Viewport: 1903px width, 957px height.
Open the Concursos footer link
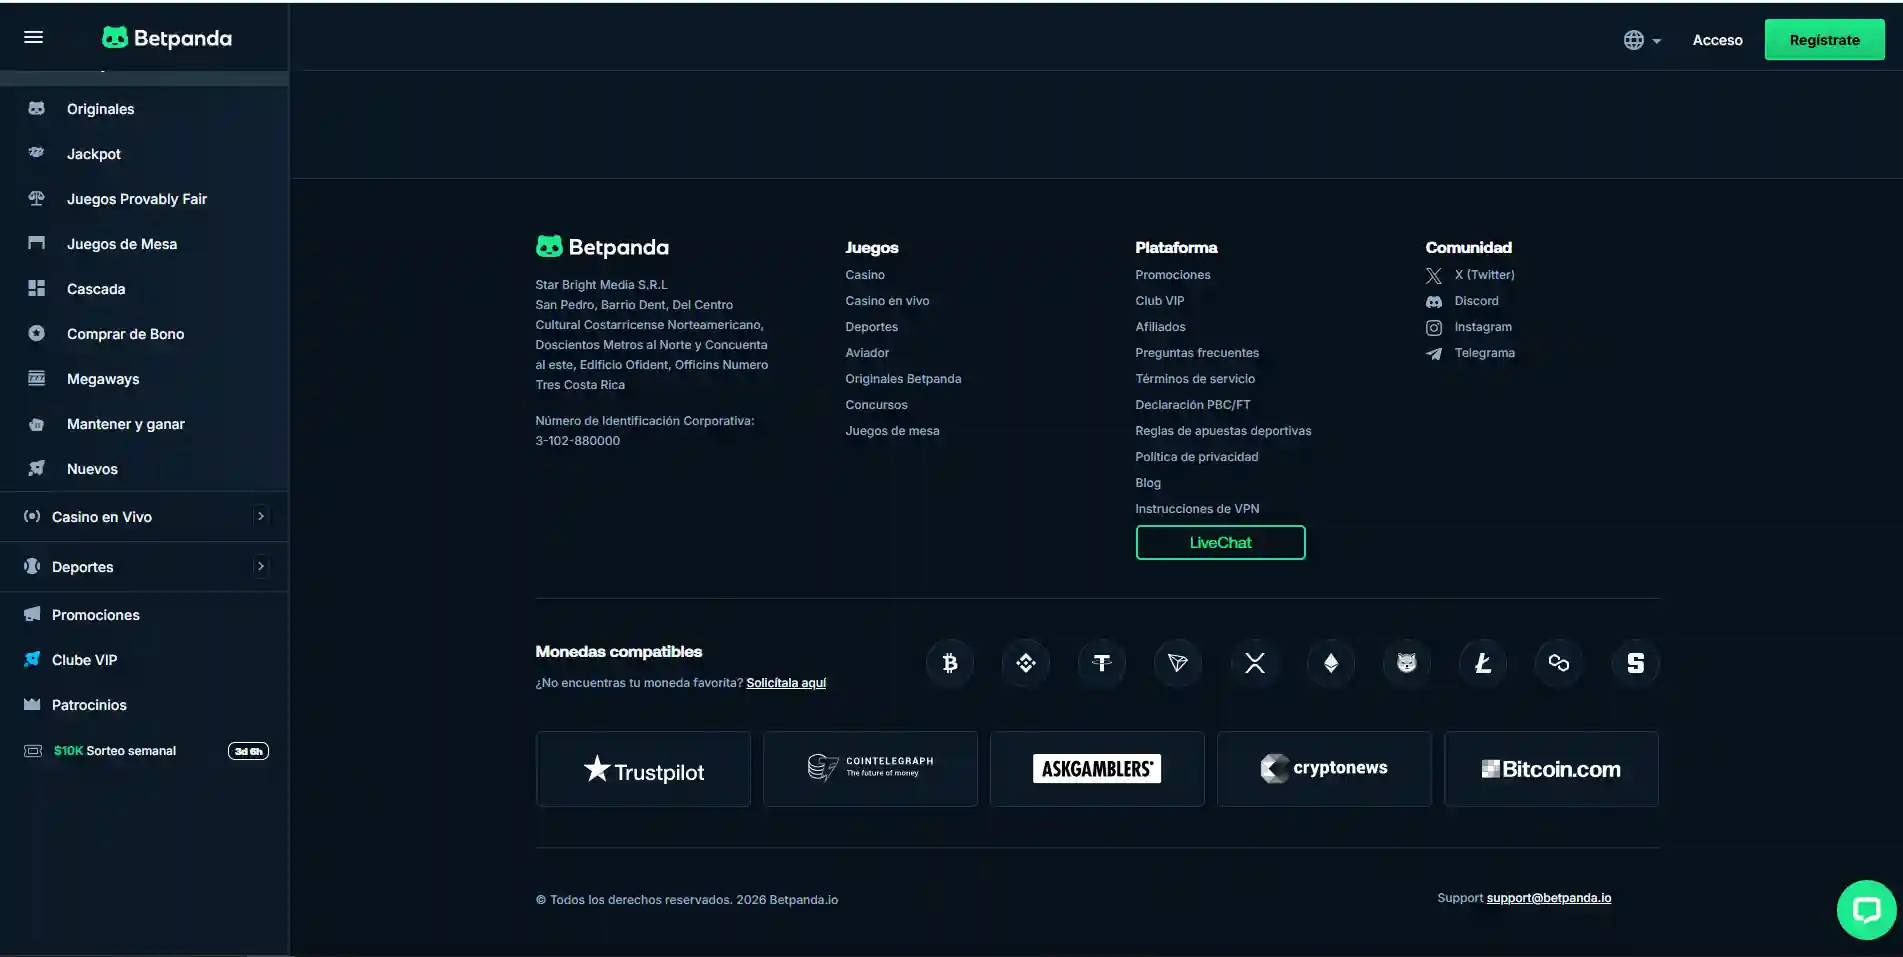pyautogui.click(x=876, y=405)
